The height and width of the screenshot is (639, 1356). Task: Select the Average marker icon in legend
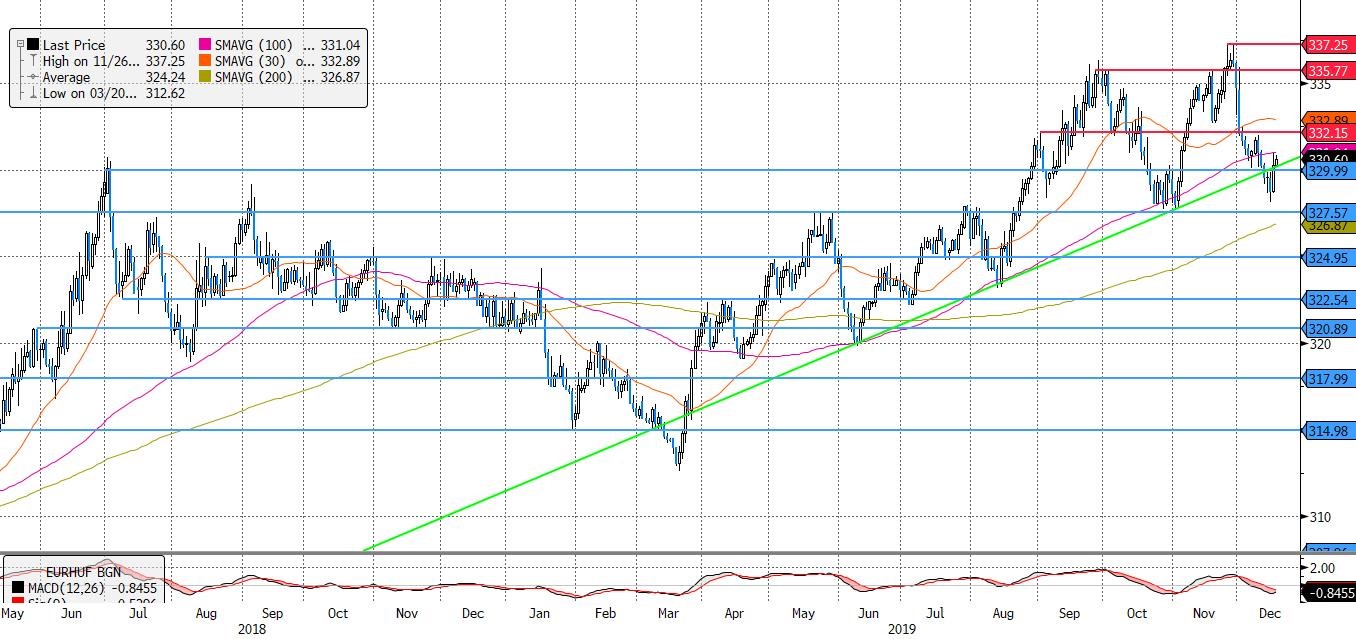point(32,77)
